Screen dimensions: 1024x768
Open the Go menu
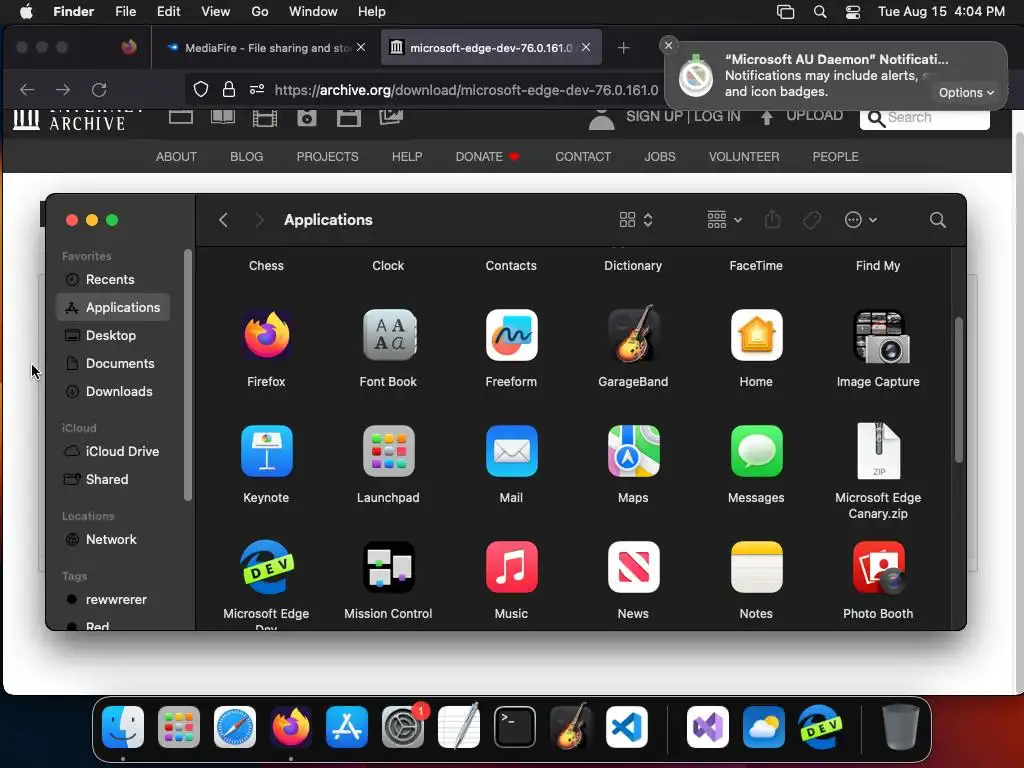tap(260, 12)
